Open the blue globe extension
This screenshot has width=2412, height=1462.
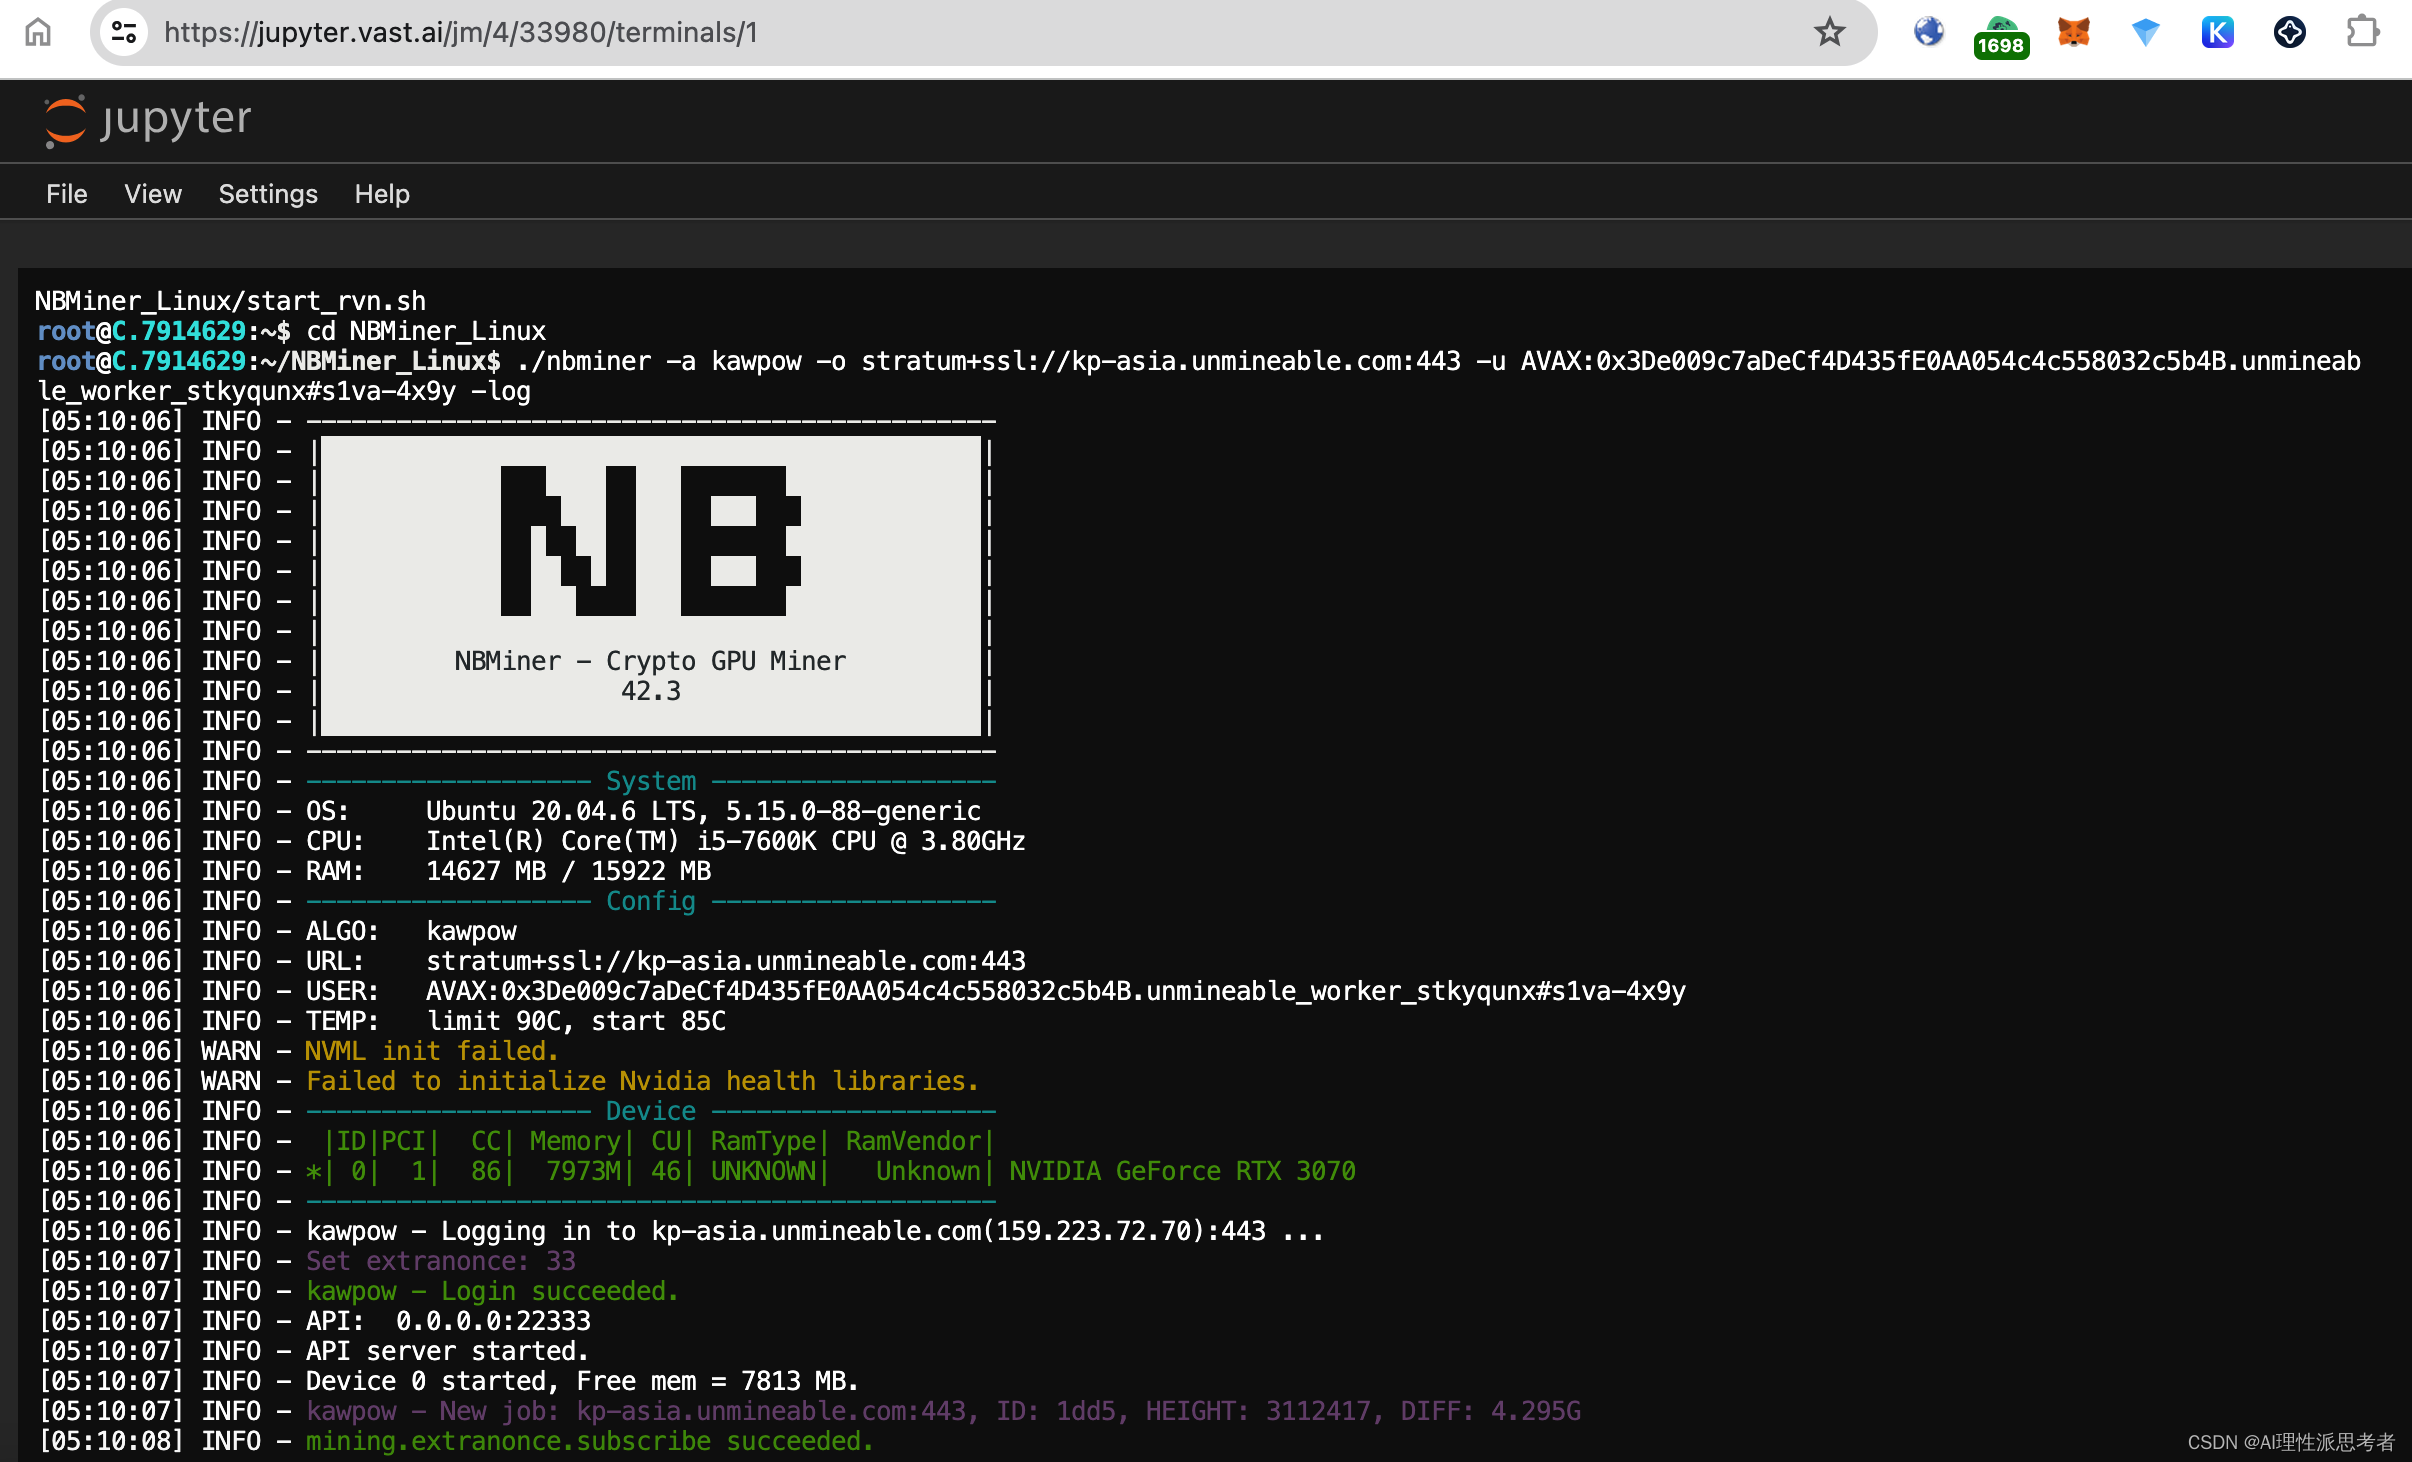pyautogui.click(x=1928, y=32)
